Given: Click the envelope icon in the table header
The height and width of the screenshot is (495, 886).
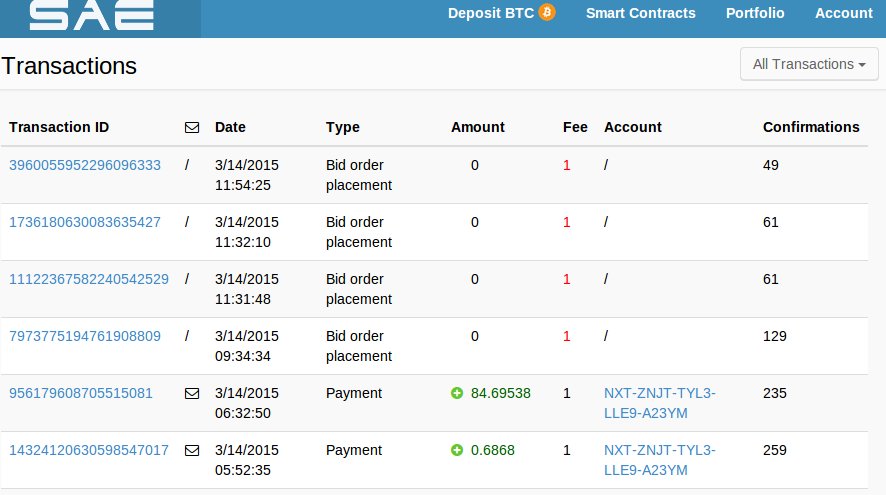Looking at the screenshot, I should click(x=192, y=128).
